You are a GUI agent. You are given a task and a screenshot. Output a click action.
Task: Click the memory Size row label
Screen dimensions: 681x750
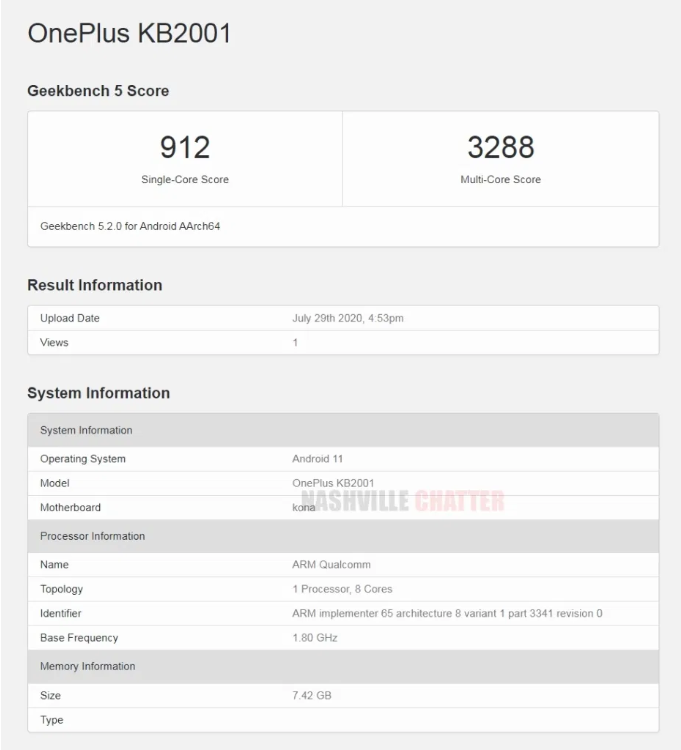point(50,695)
